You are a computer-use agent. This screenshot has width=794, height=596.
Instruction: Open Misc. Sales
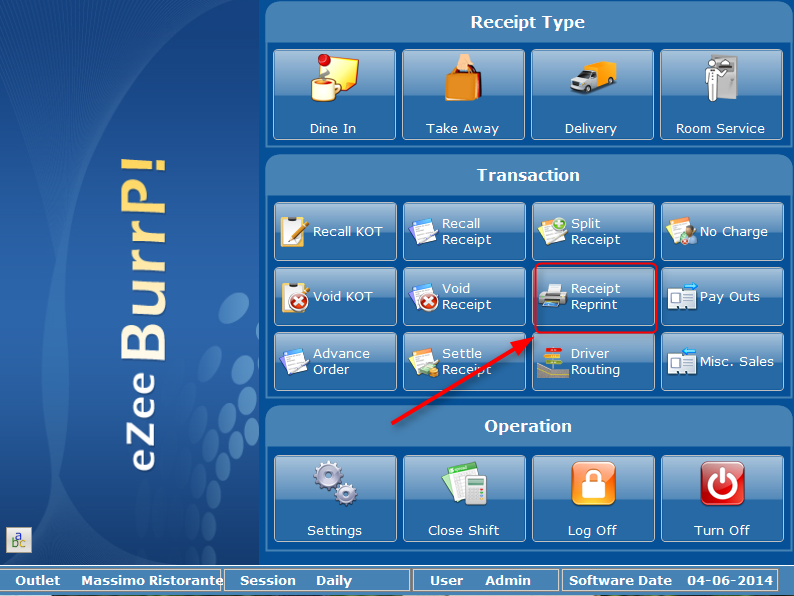coord(723,362)
